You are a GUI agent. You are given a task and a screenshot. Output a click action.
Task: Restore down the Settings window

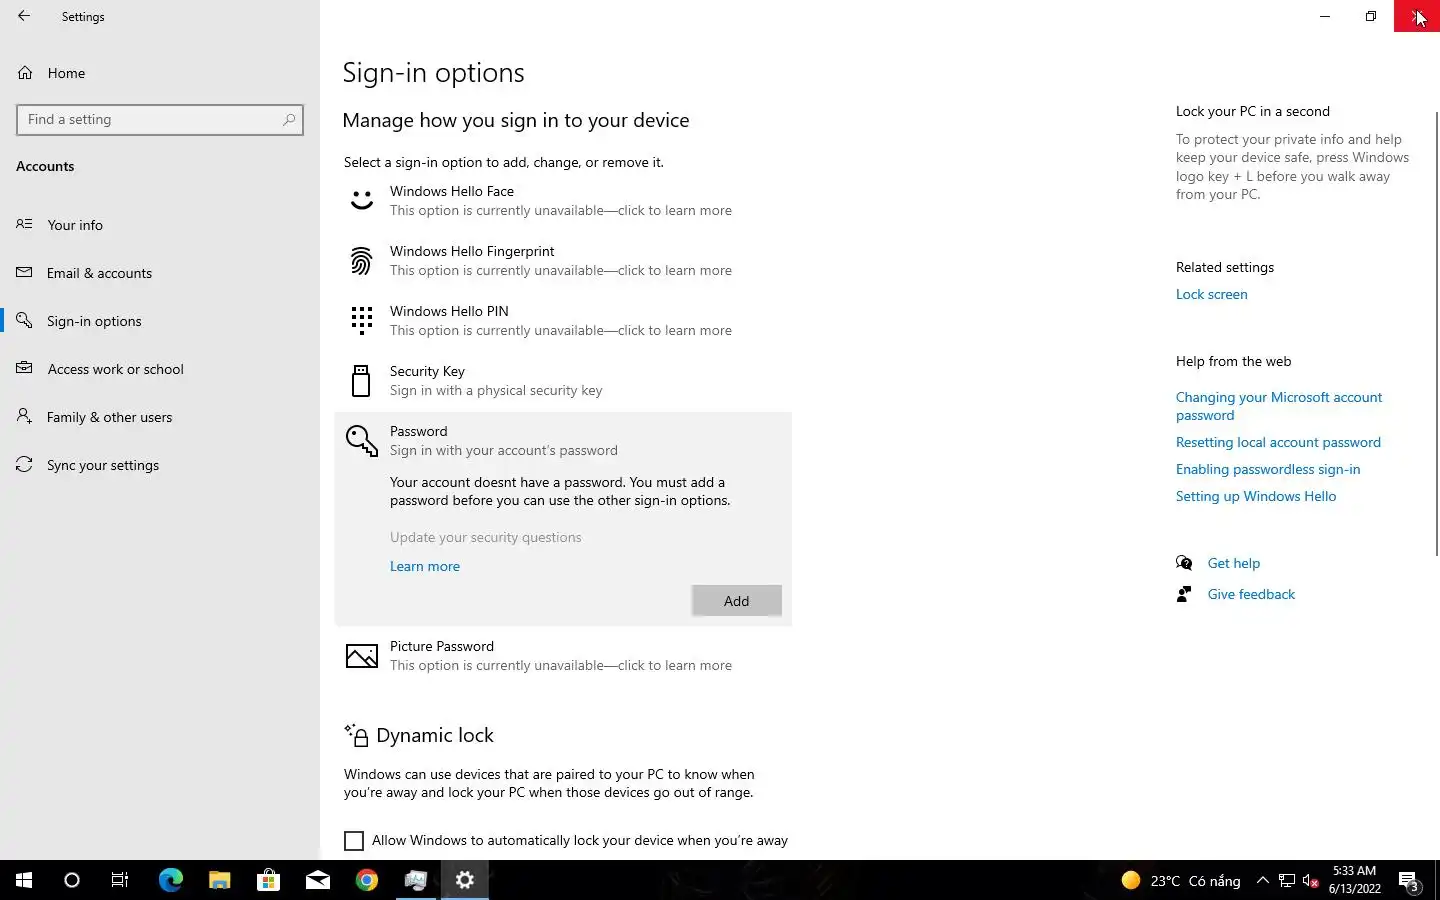pos(1371,16)
